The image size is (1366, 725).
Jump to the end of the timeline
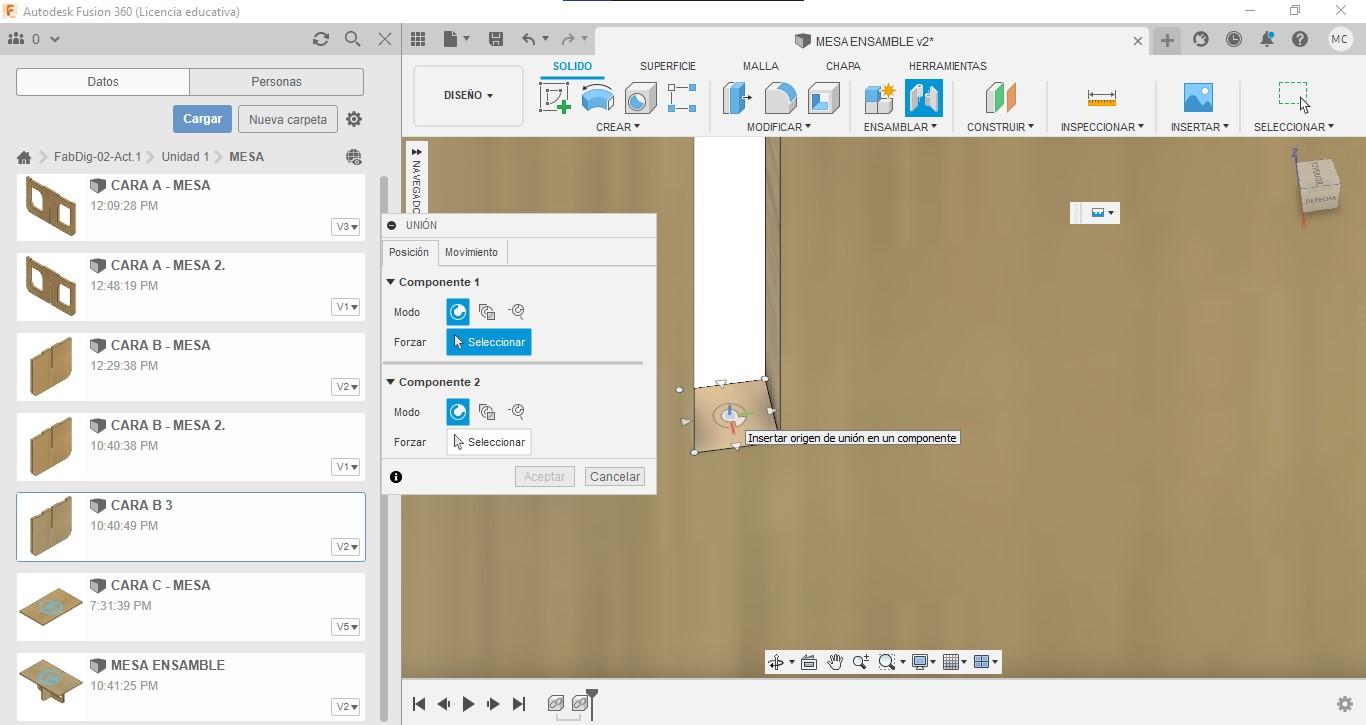tap(518, 704)
